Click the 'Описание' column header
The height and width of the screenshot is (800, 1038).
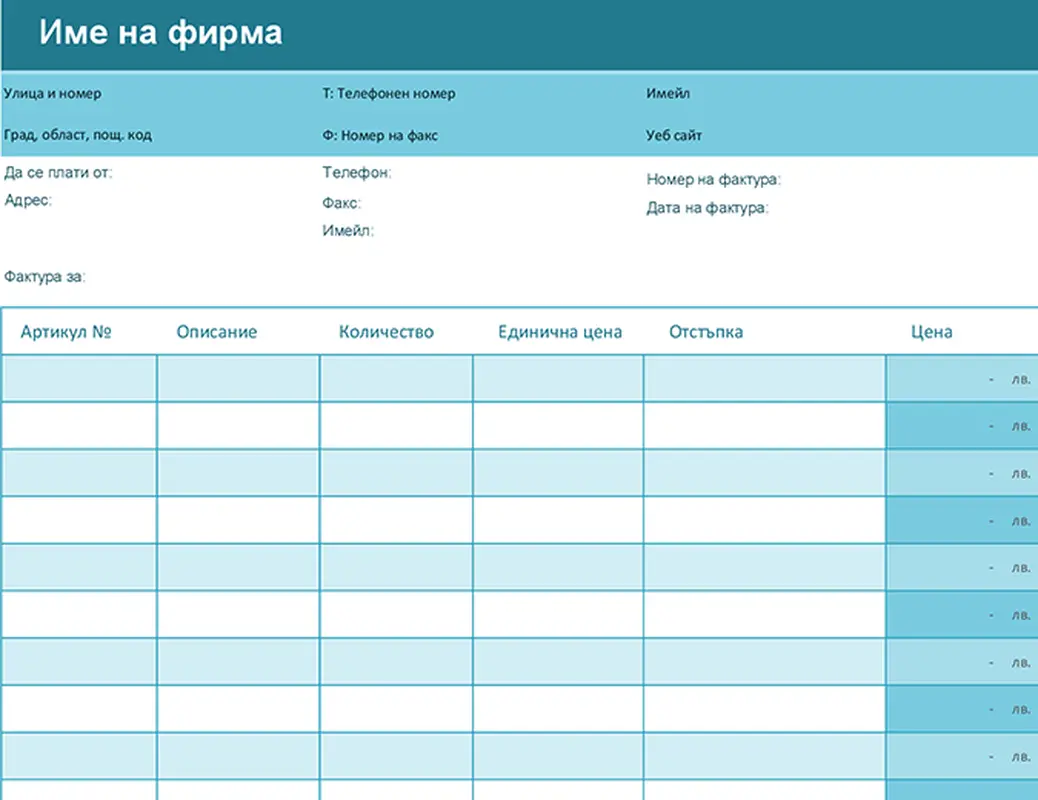tap(217, 332)
